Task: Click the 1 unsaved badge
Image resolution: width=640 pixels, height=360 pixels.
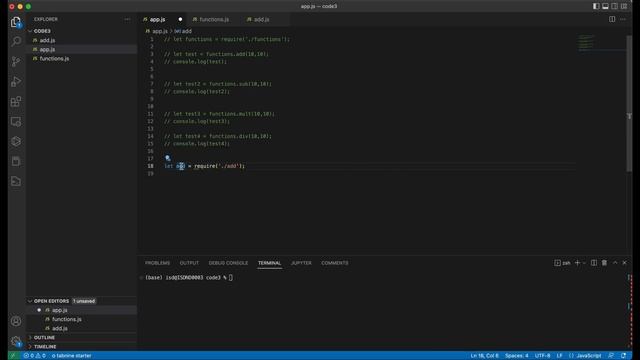Action: [84, 301]
